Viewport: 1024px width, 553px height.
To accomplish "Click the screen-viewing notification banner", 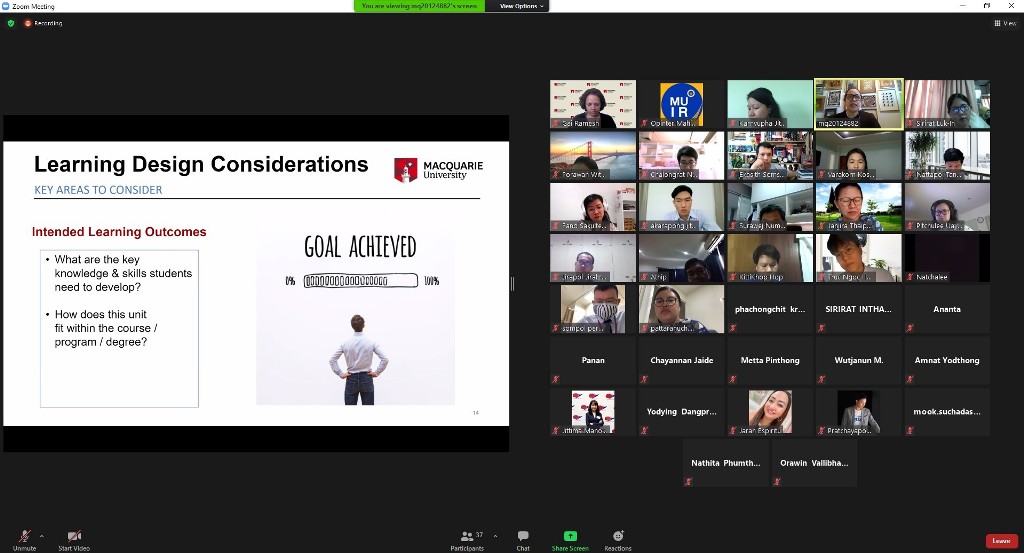I will (x=419, y=6).
